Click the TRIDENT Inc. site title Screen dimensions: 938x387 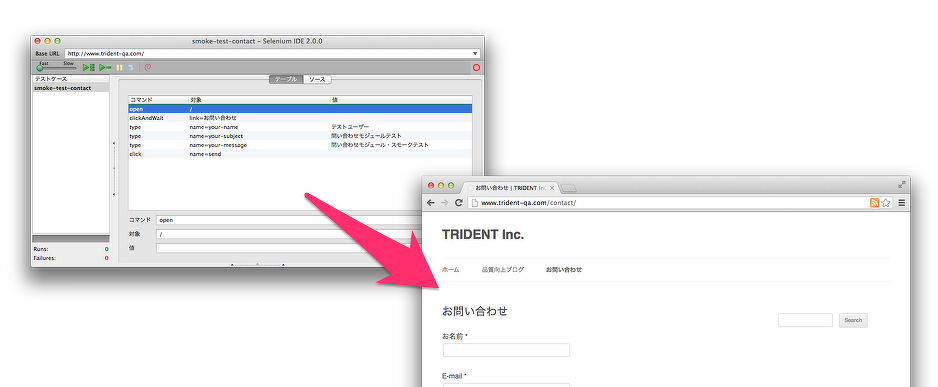coord(483,235)
